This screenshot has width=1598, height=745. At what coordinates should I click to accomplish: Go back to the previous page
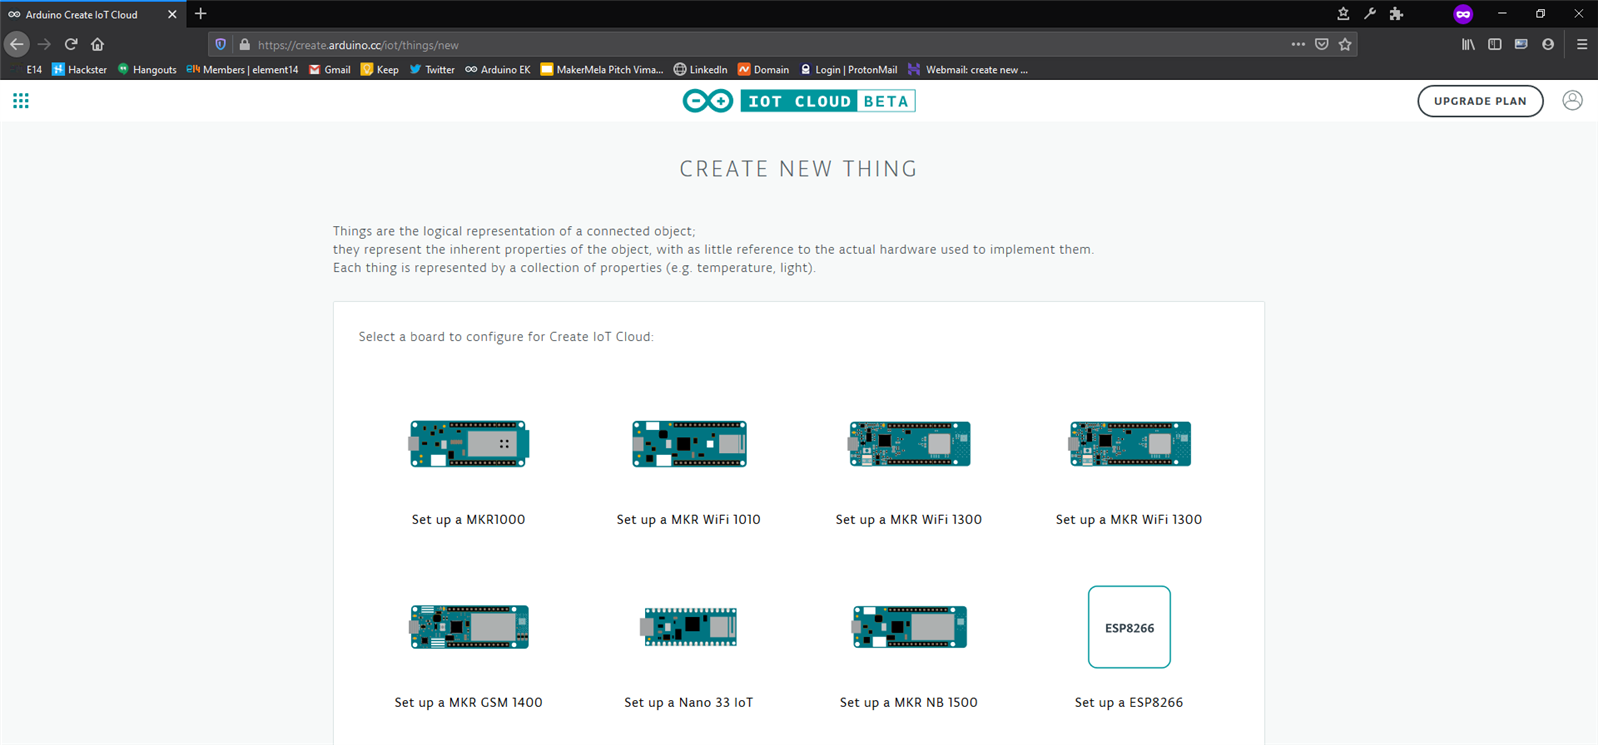click(17, 44)
